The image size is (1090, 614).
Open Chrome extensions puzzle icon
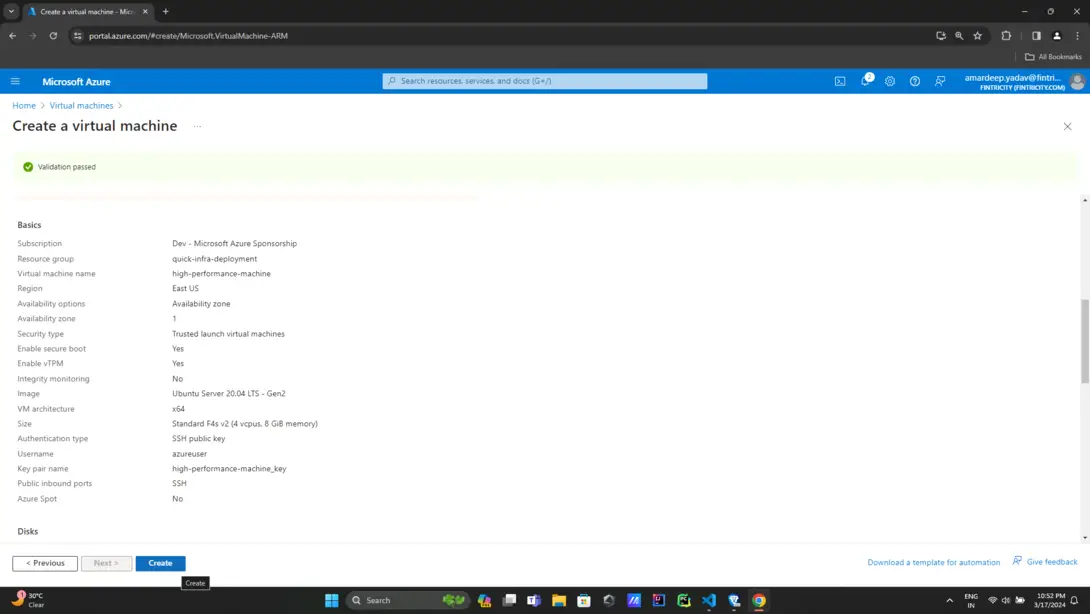pos(1006,35)
